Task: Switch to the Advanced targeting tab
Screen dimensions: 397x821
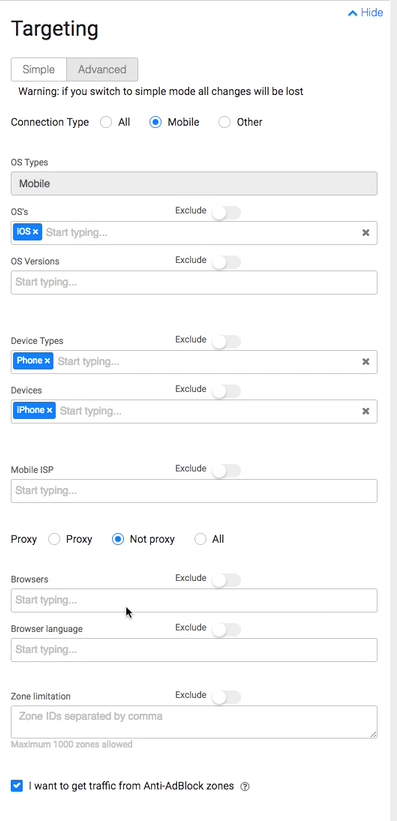Action: point(102,70)
